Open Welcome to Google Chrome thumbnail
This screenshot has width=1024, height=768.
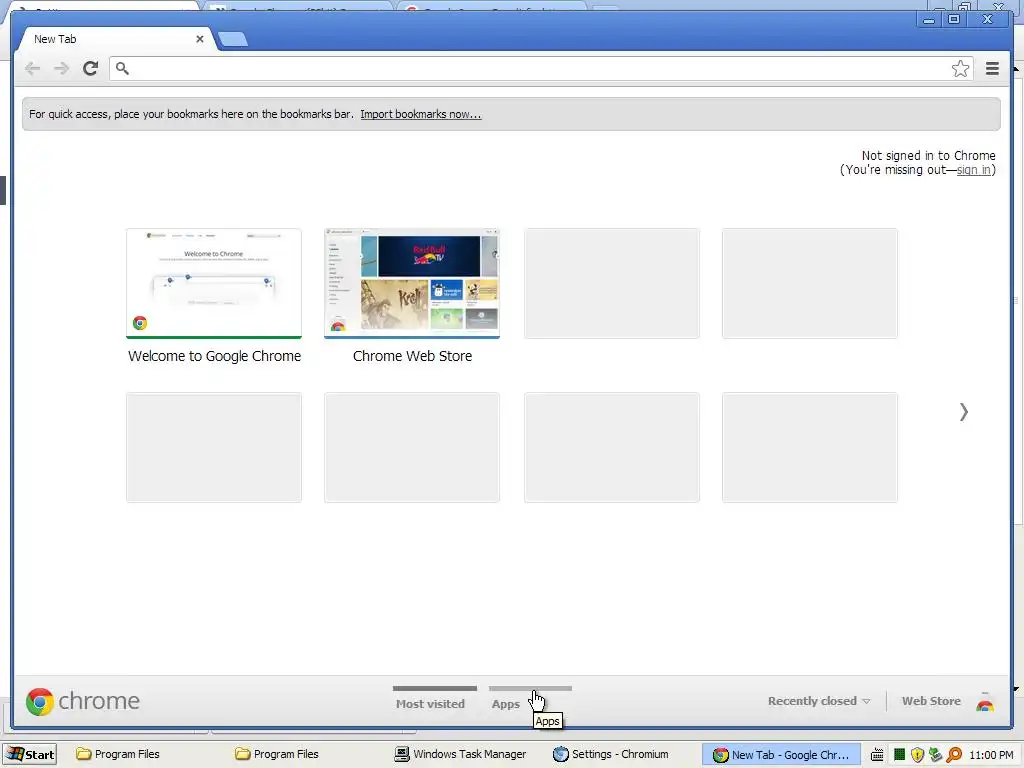tap(214, 283)
